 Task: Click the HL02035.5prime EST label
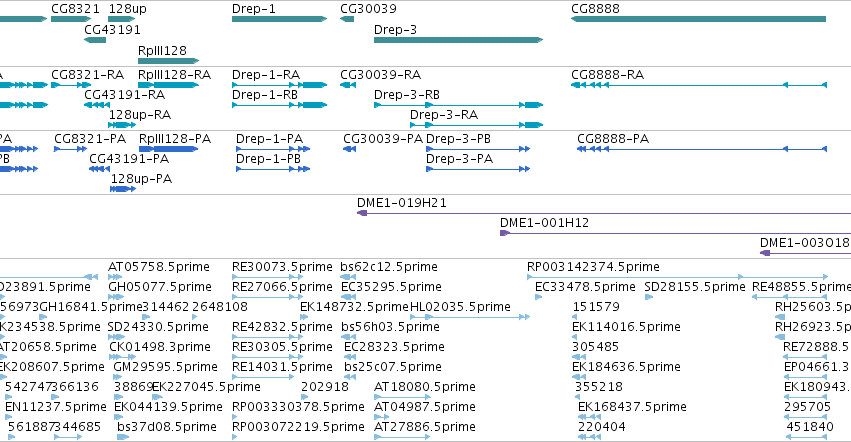tap(460, 307)
